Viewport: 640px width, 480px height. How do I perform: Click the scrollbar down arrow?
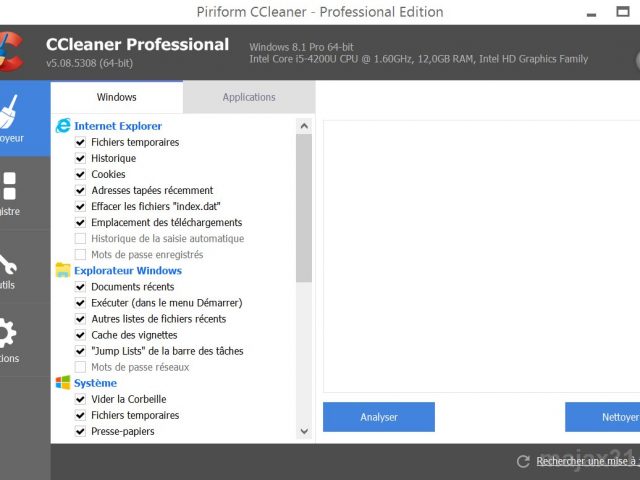pyautogui.click(x=304, y=431)
